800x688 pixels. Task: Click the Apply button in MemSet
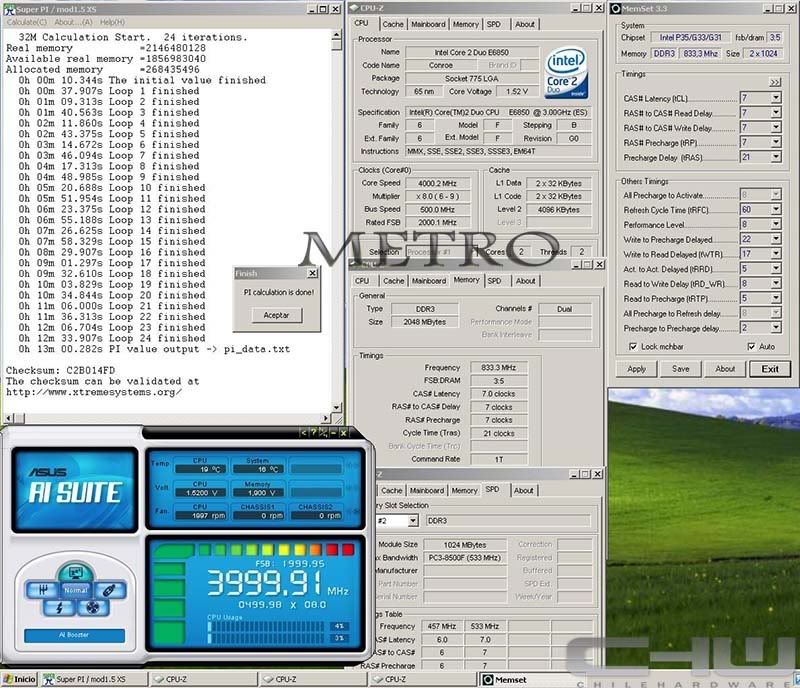[x=637, y=369]
